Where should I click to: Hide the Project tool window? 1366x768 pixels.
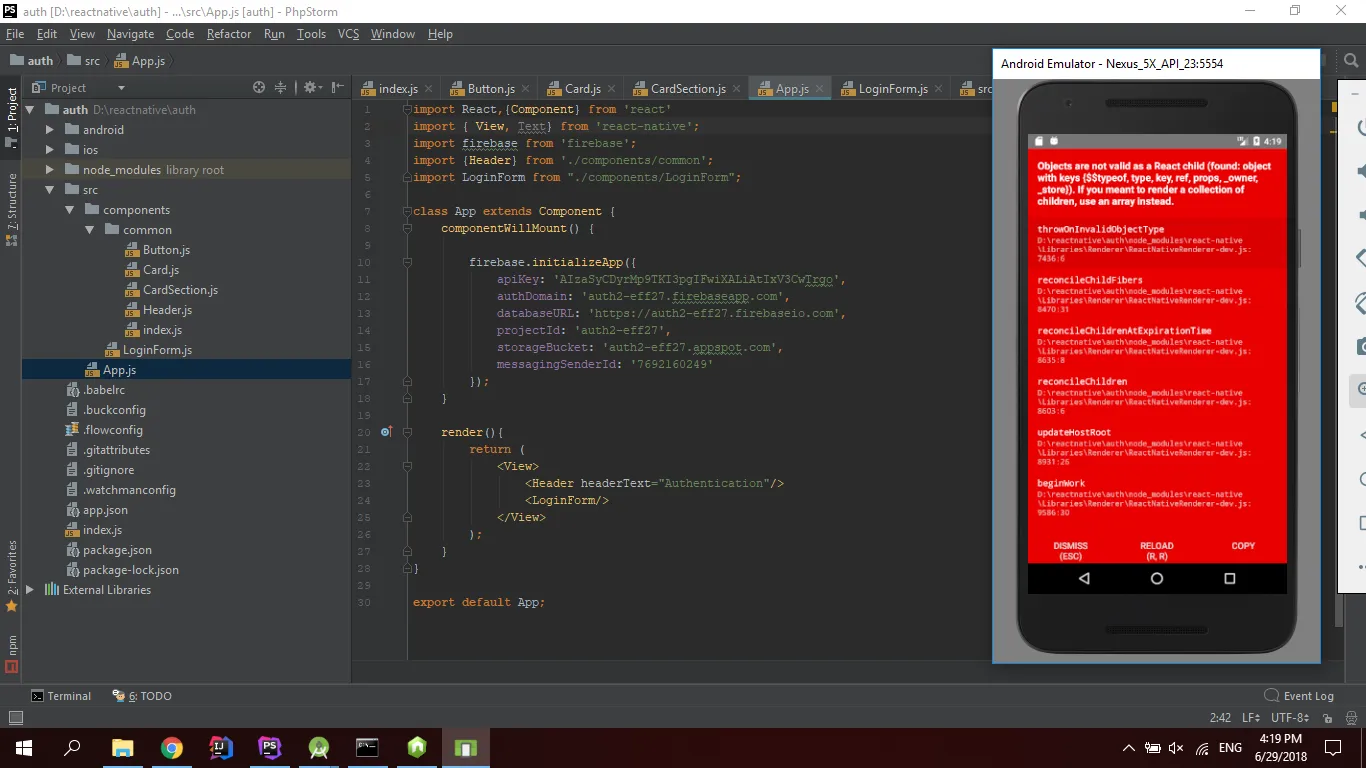338,88
